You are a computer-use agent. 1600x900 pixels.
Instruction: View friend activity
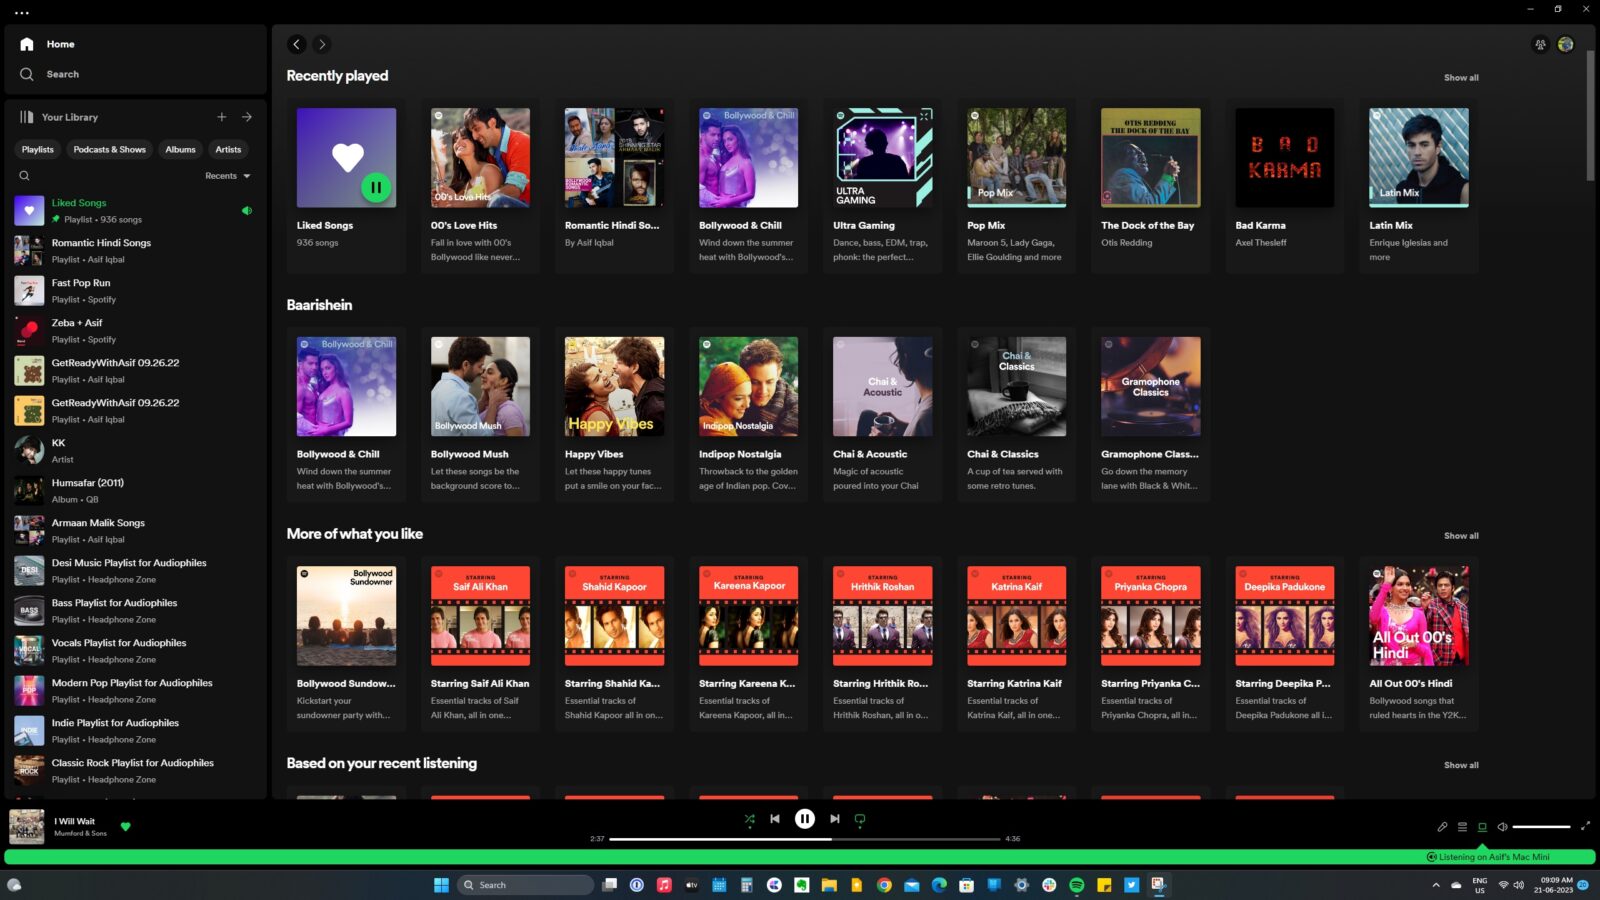1539,44
